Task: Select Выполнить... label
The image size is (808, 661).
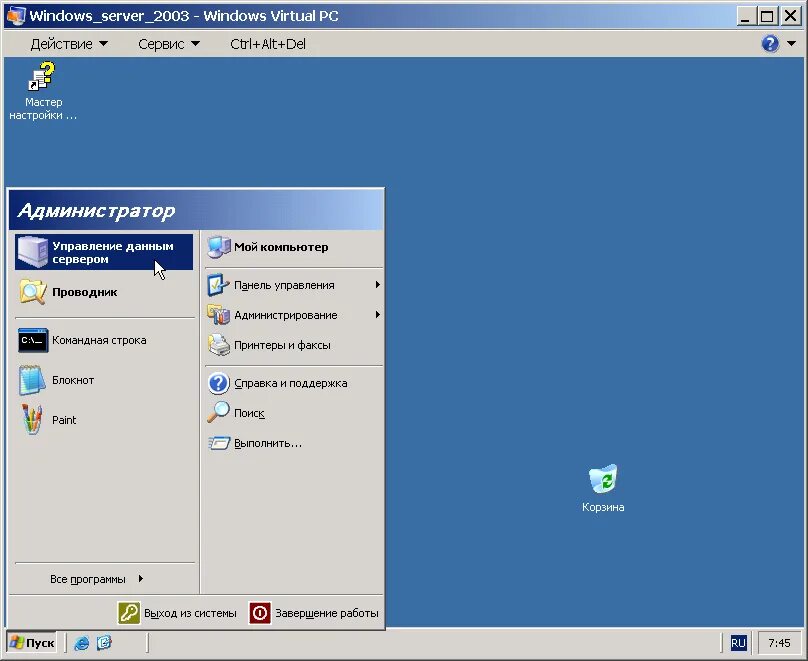Action: 268,443
